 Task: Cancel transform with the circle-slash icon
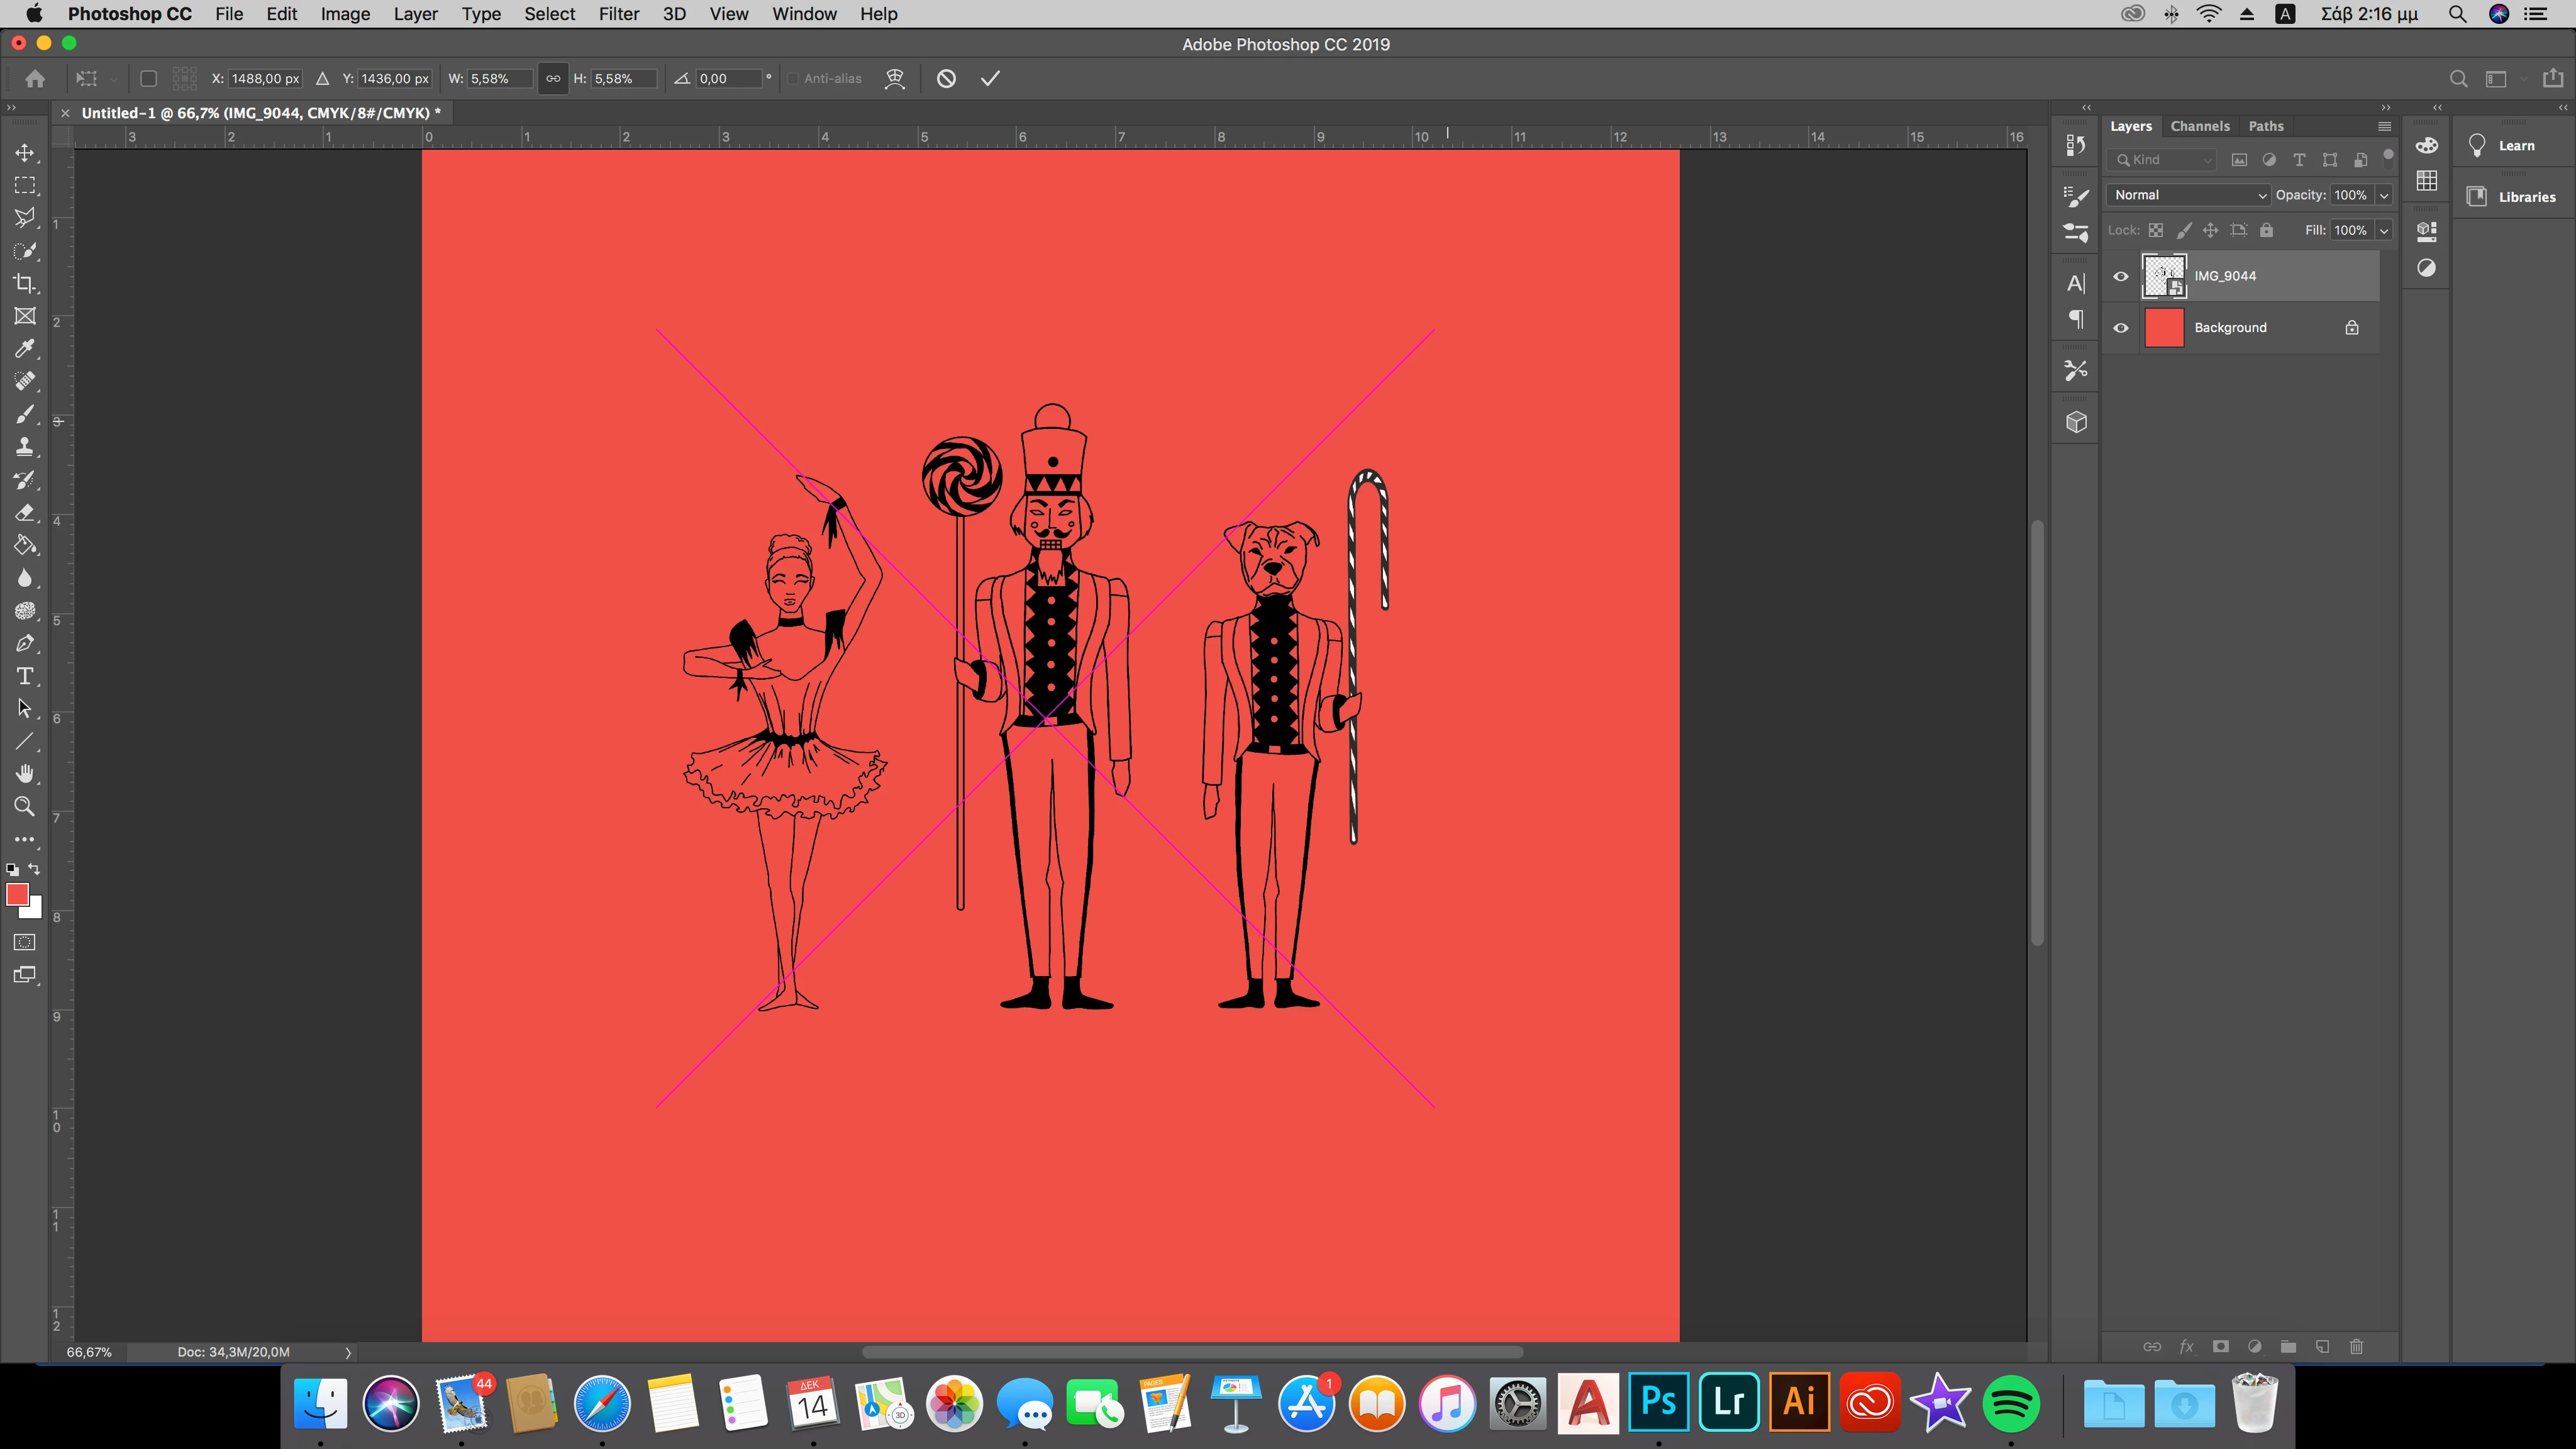[946, 79]
